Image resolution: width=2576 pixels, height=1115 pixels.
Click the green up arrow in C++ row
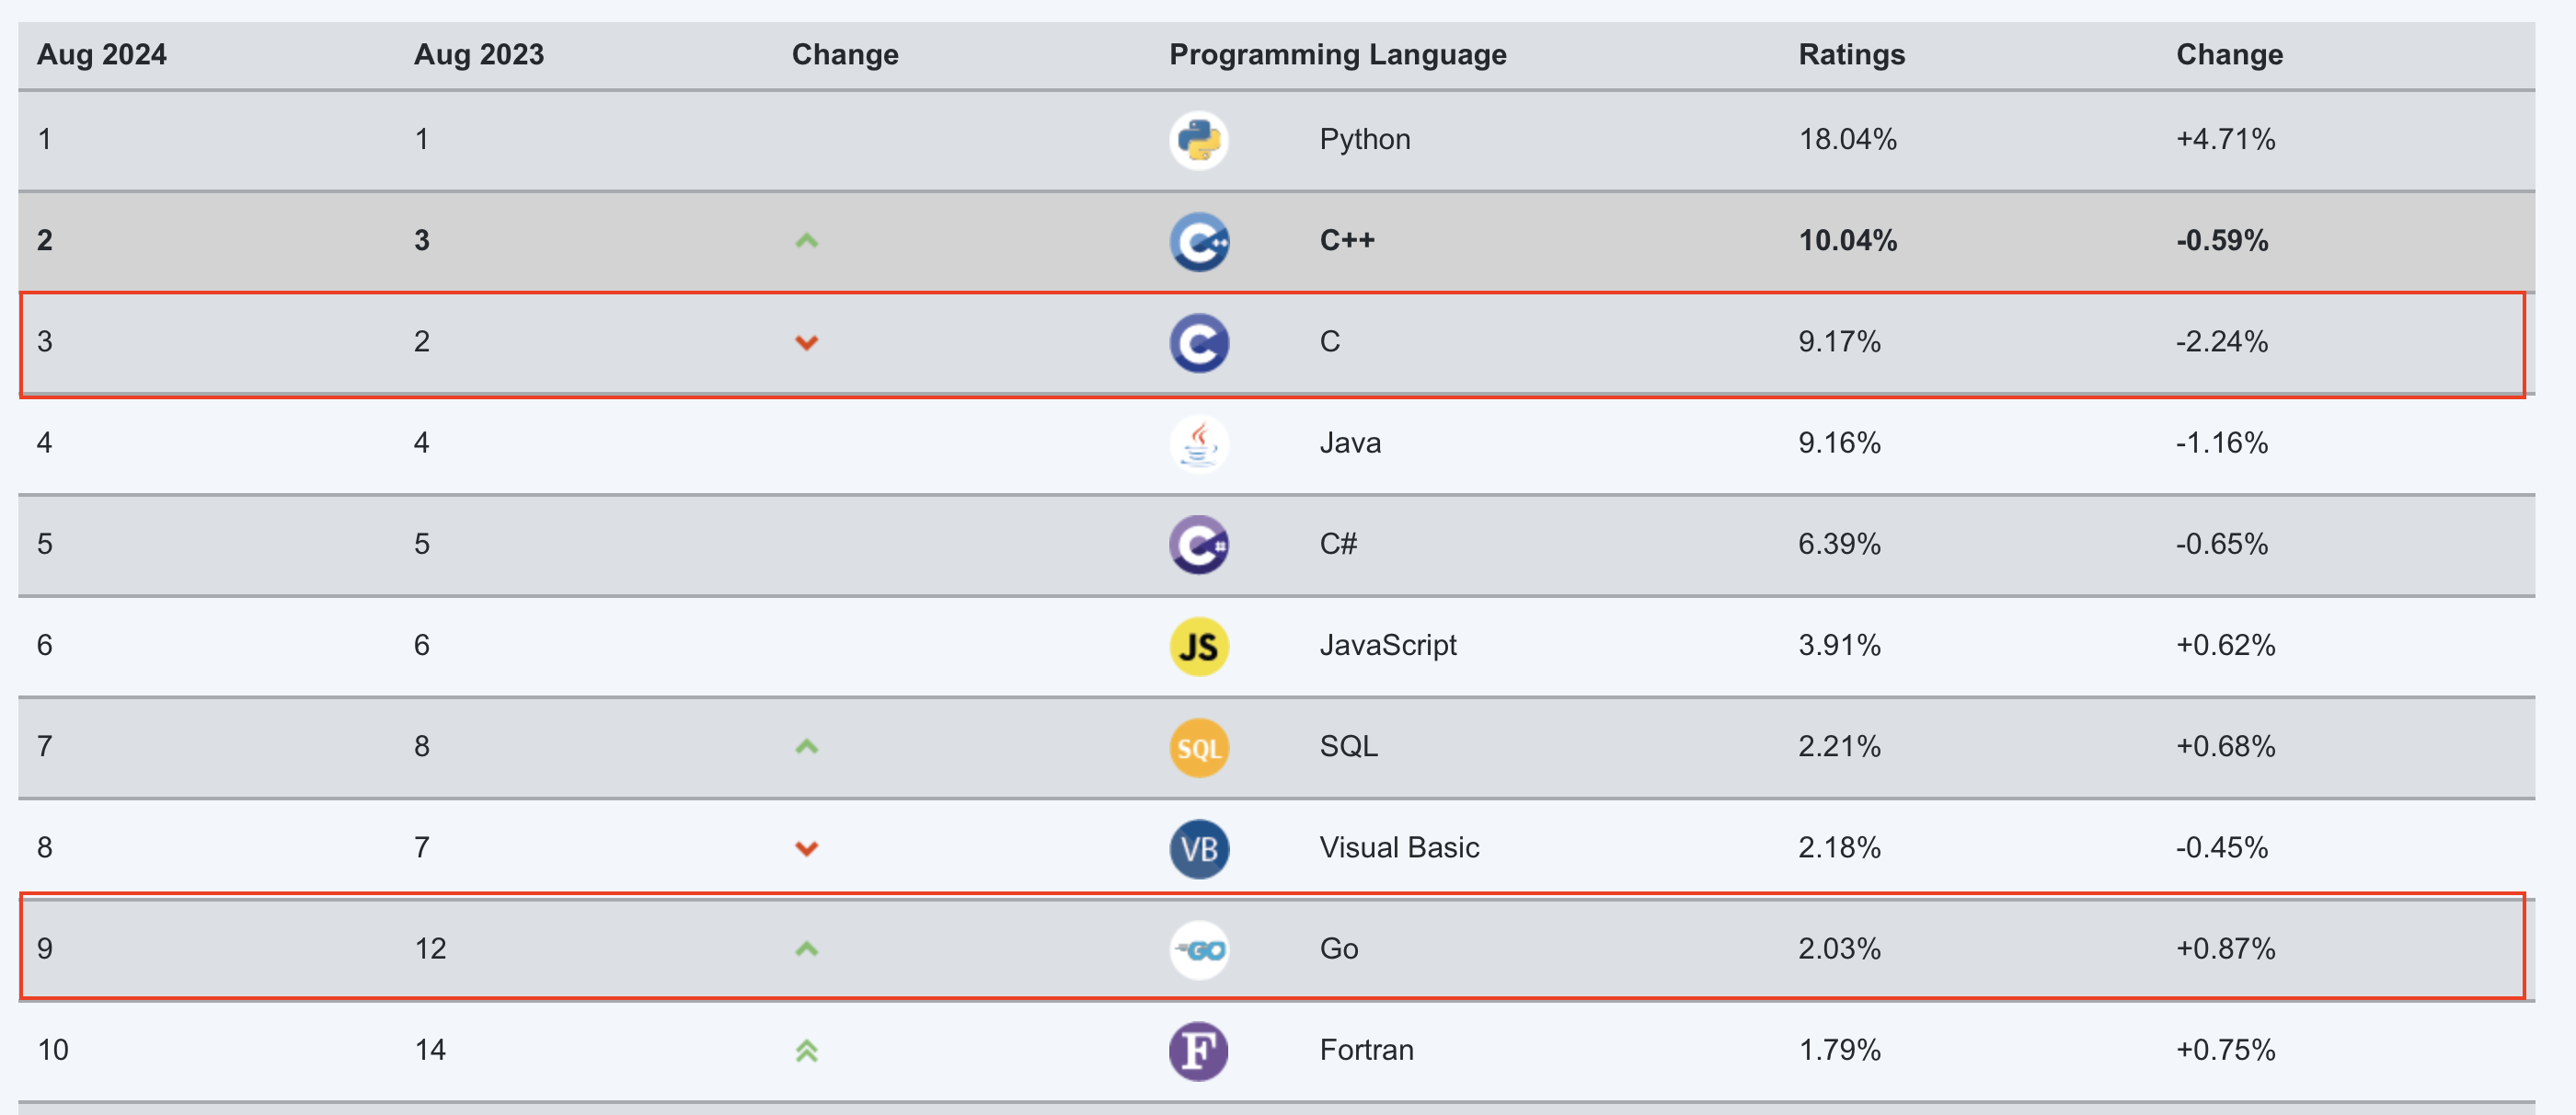(x=806, y=241)
